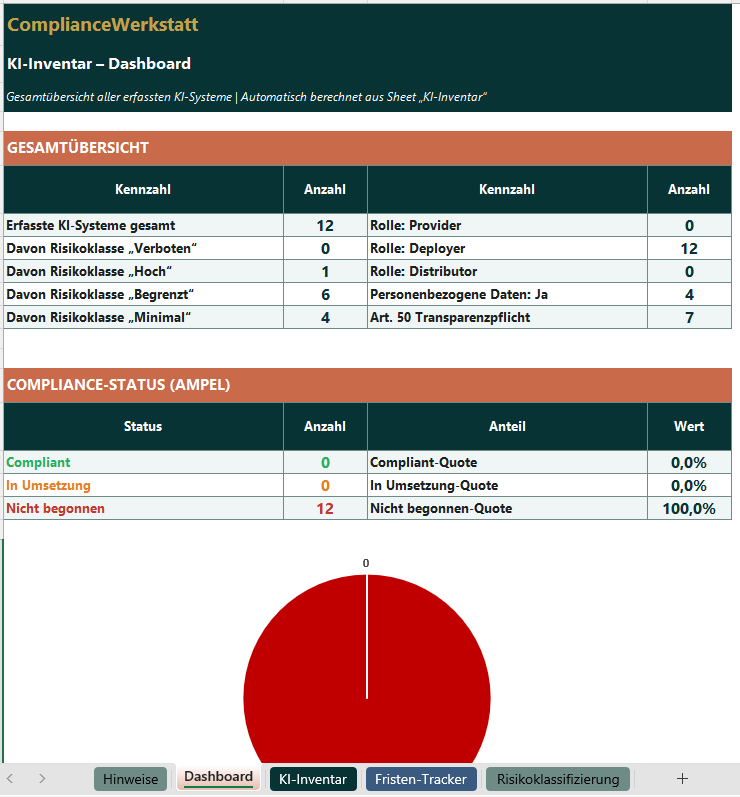The height and width of the screenshot is (797, 740).
Task: Switch to the KI-Inventar sheet tab
Action: pos(313,779)
